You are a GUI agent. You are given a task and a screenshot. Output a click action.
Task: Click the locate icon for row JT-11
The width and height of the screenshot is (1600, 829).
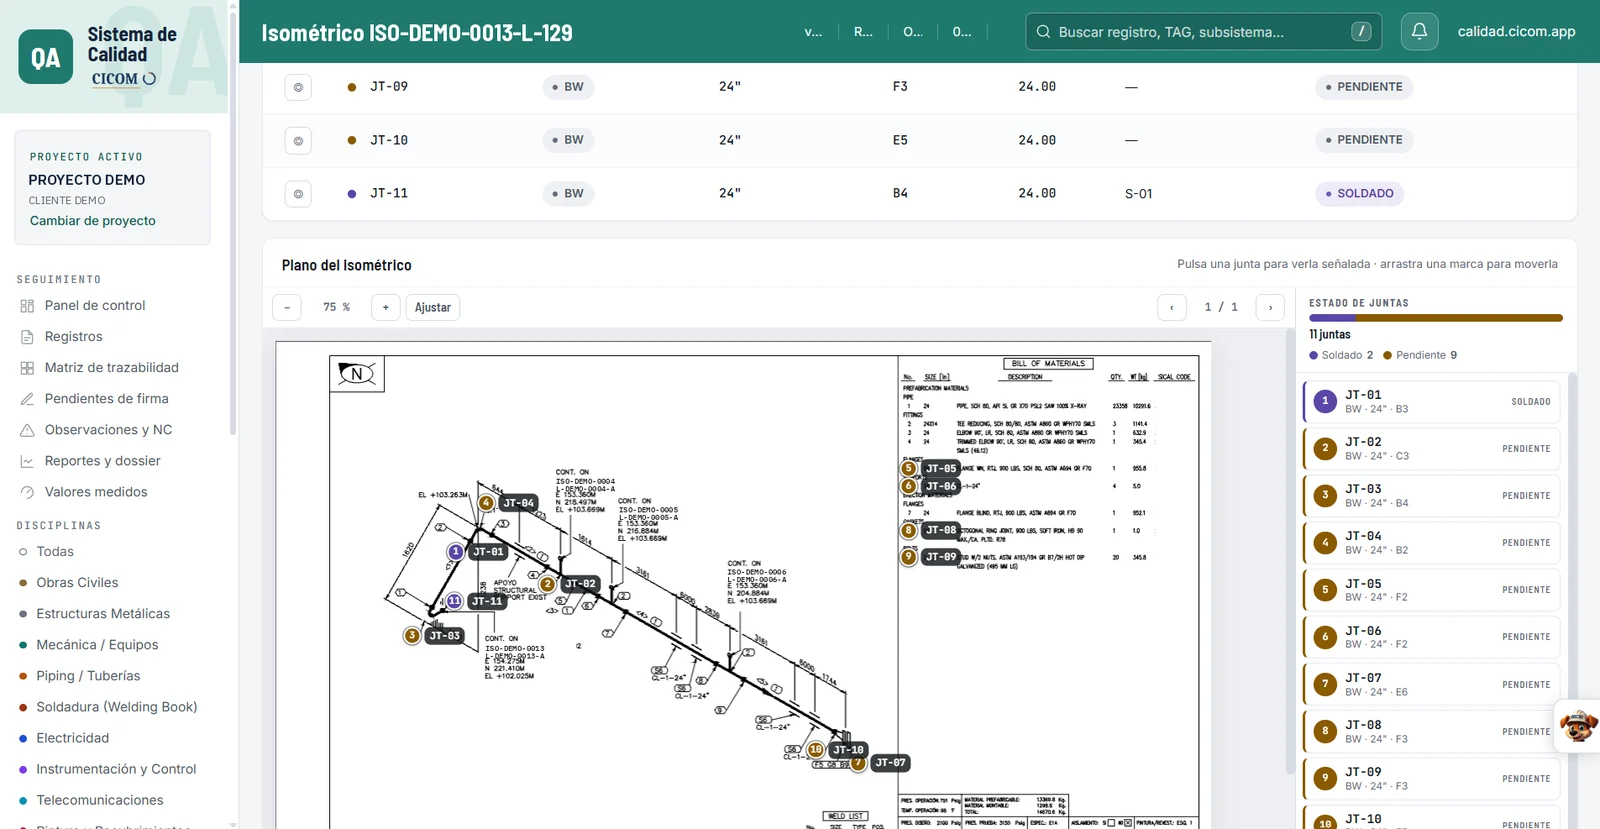[x=298, y=194]
